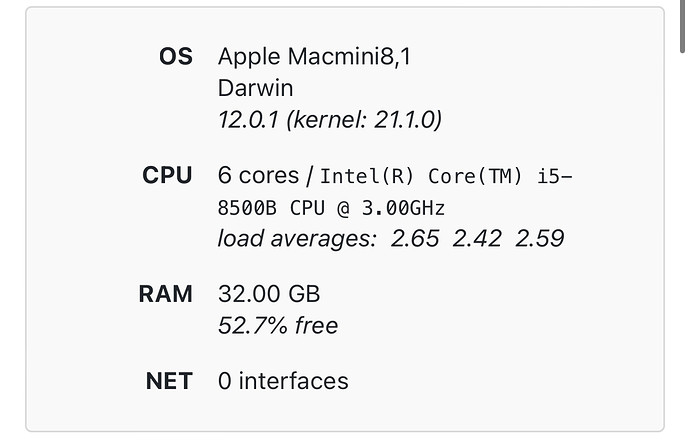
Task: Select the 6 cores text
Action: tap(258, 176)
